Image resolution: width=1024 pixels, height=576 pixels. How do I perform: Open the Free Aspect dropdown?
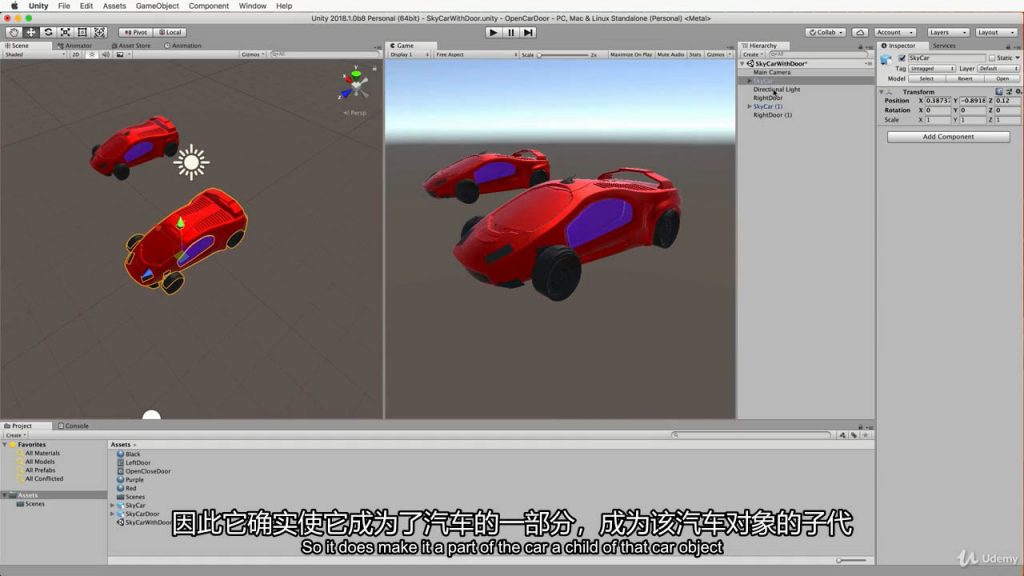point(476,55)
